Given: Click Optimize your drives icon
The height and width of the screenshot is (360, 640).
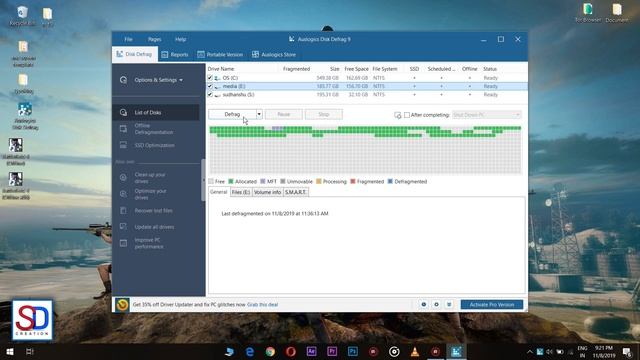Looking at the screenshot, I should pyautogui.click(x=123, y=194).
